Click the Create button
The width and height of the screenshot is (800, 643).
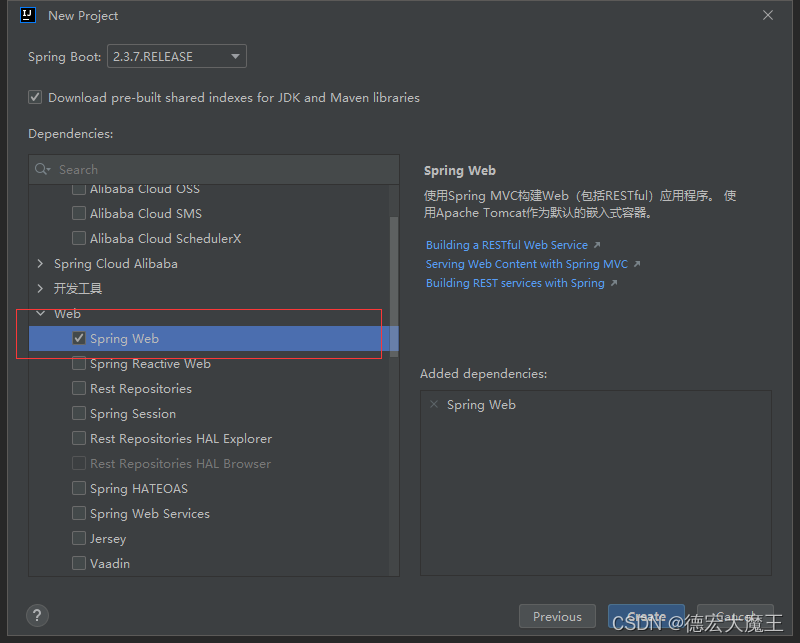click(x=646, y=616)
